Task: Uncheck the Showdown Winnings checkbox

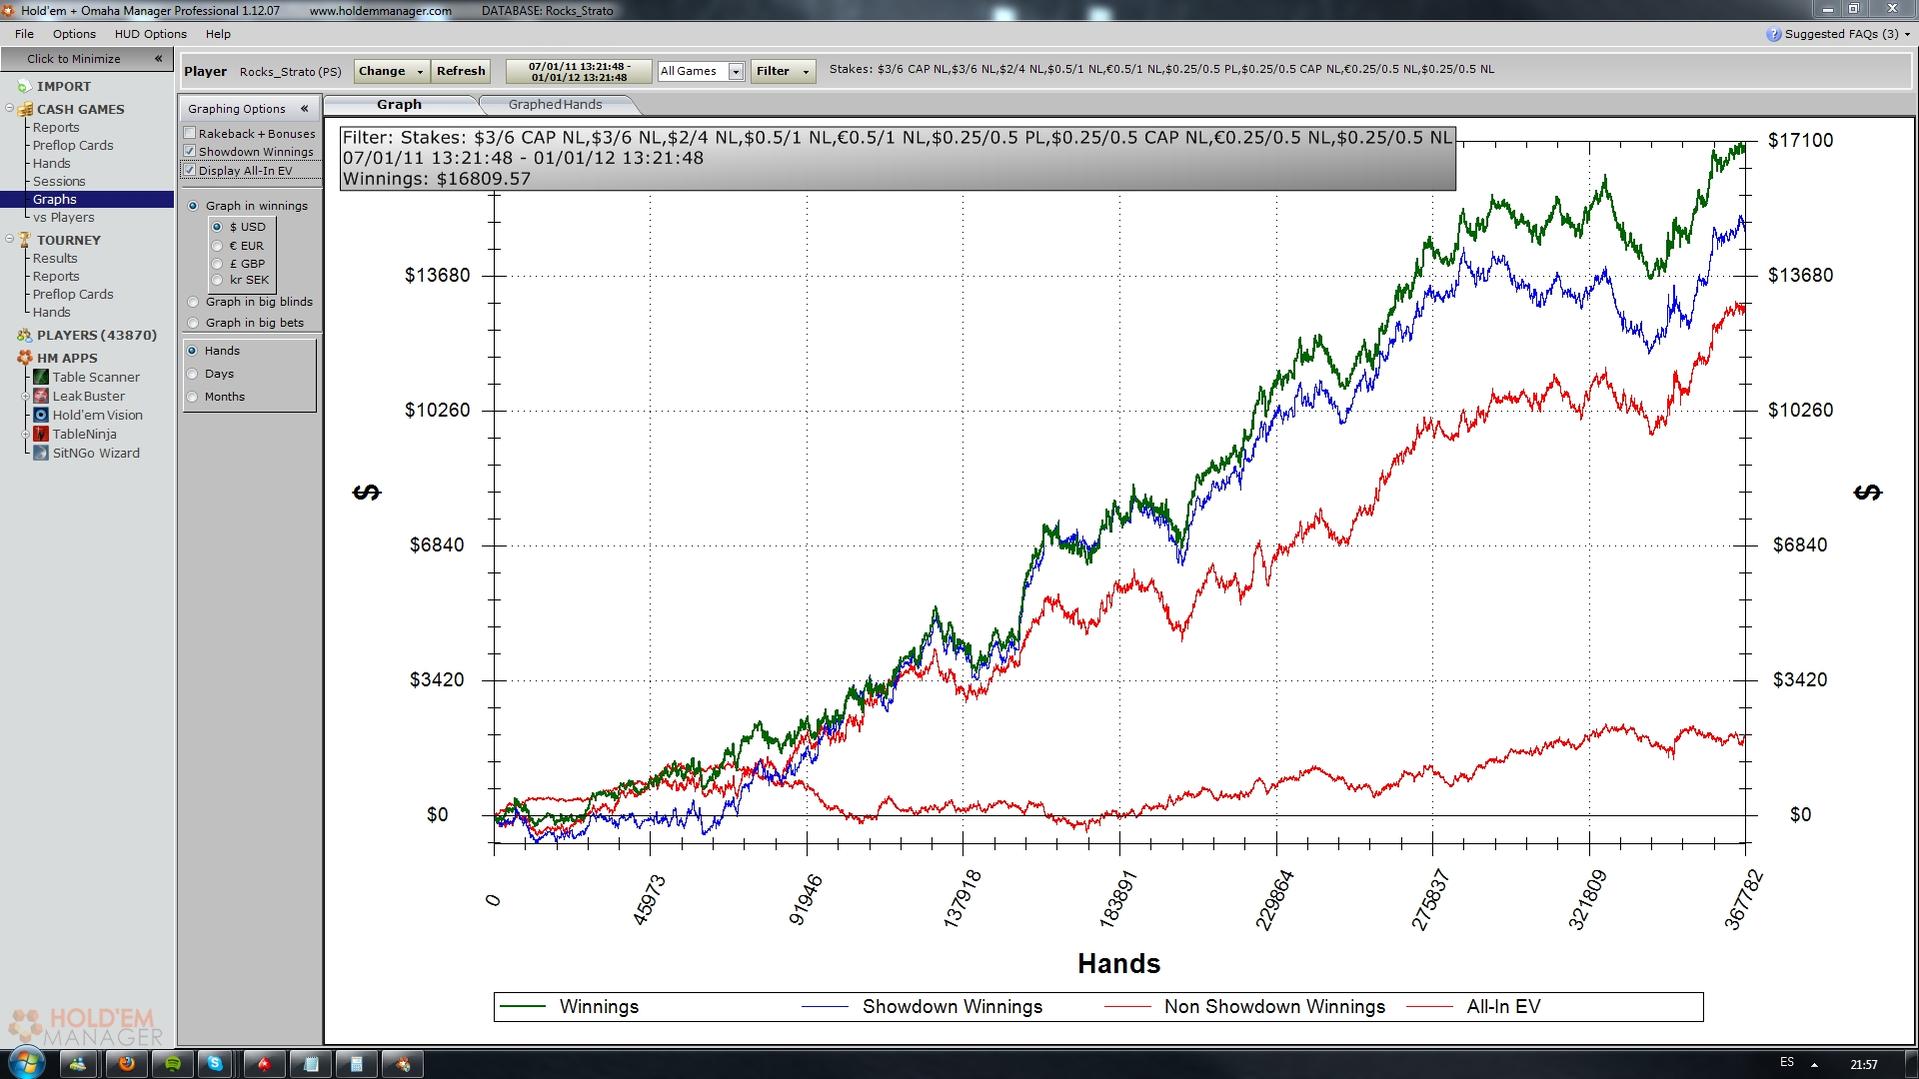Action: pyautogui.click(x=189, y=151)
